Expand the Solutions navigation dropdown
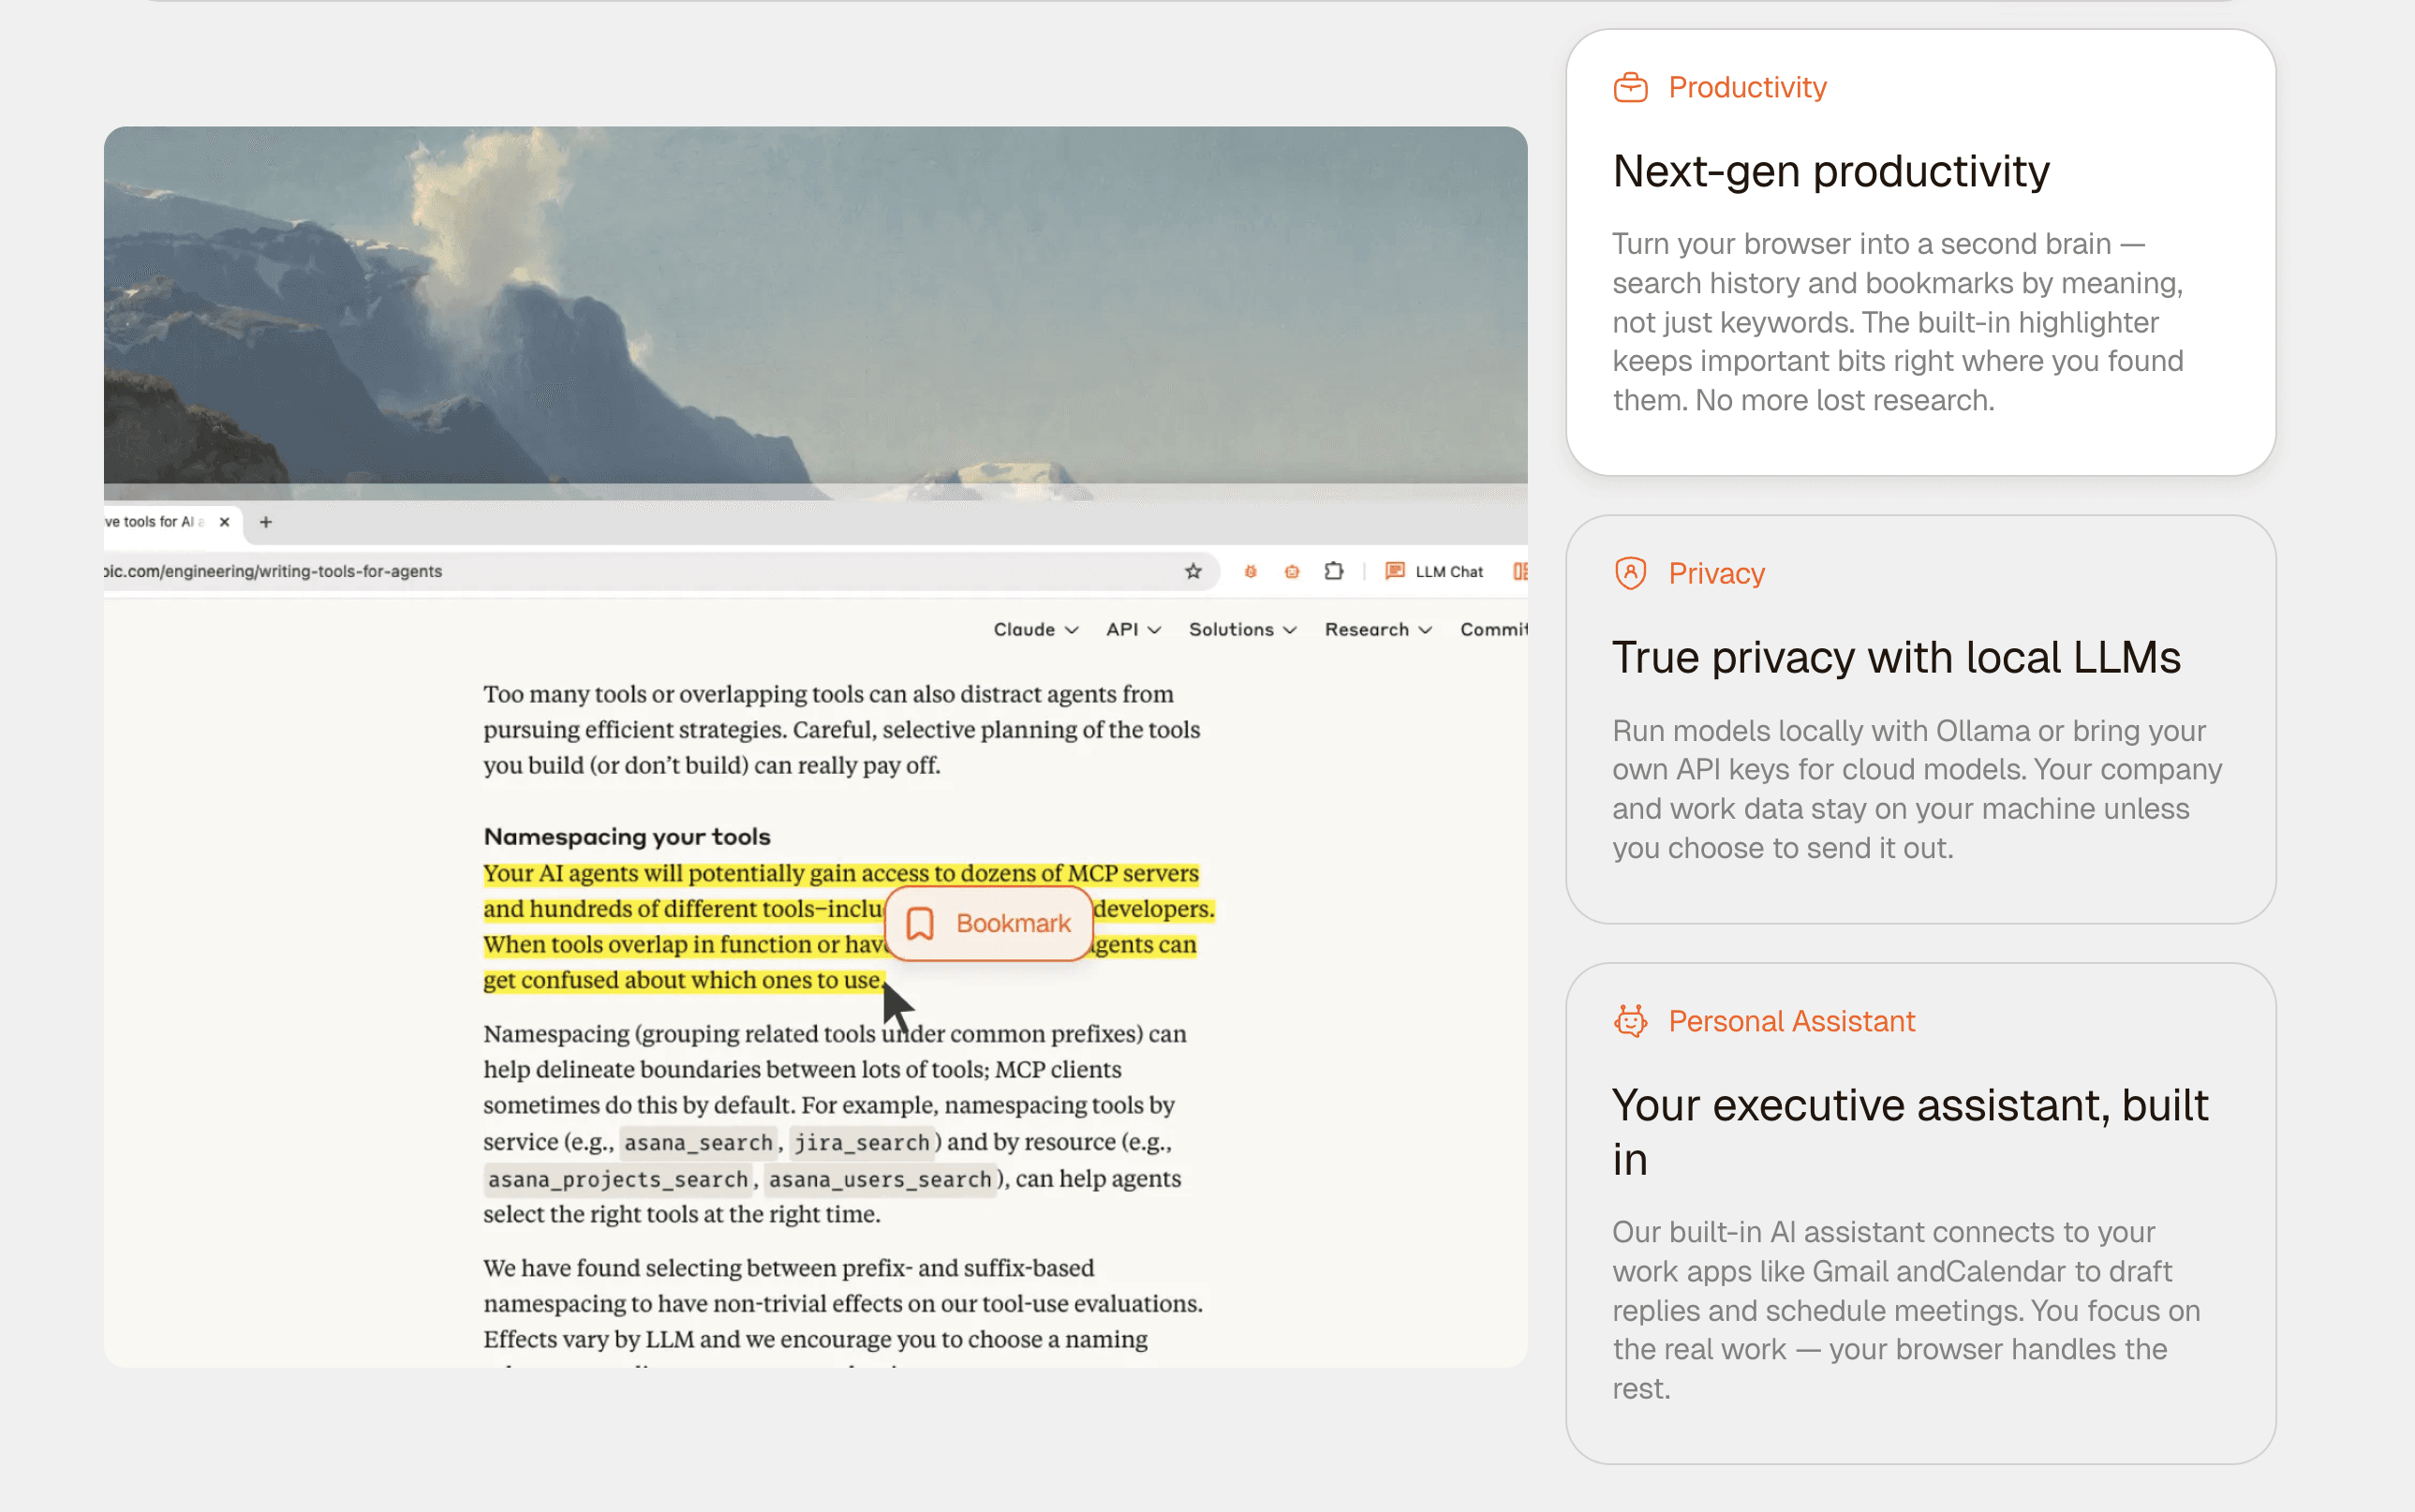This screenshot has width=2415, height=1512. [x=1242, y=629]
